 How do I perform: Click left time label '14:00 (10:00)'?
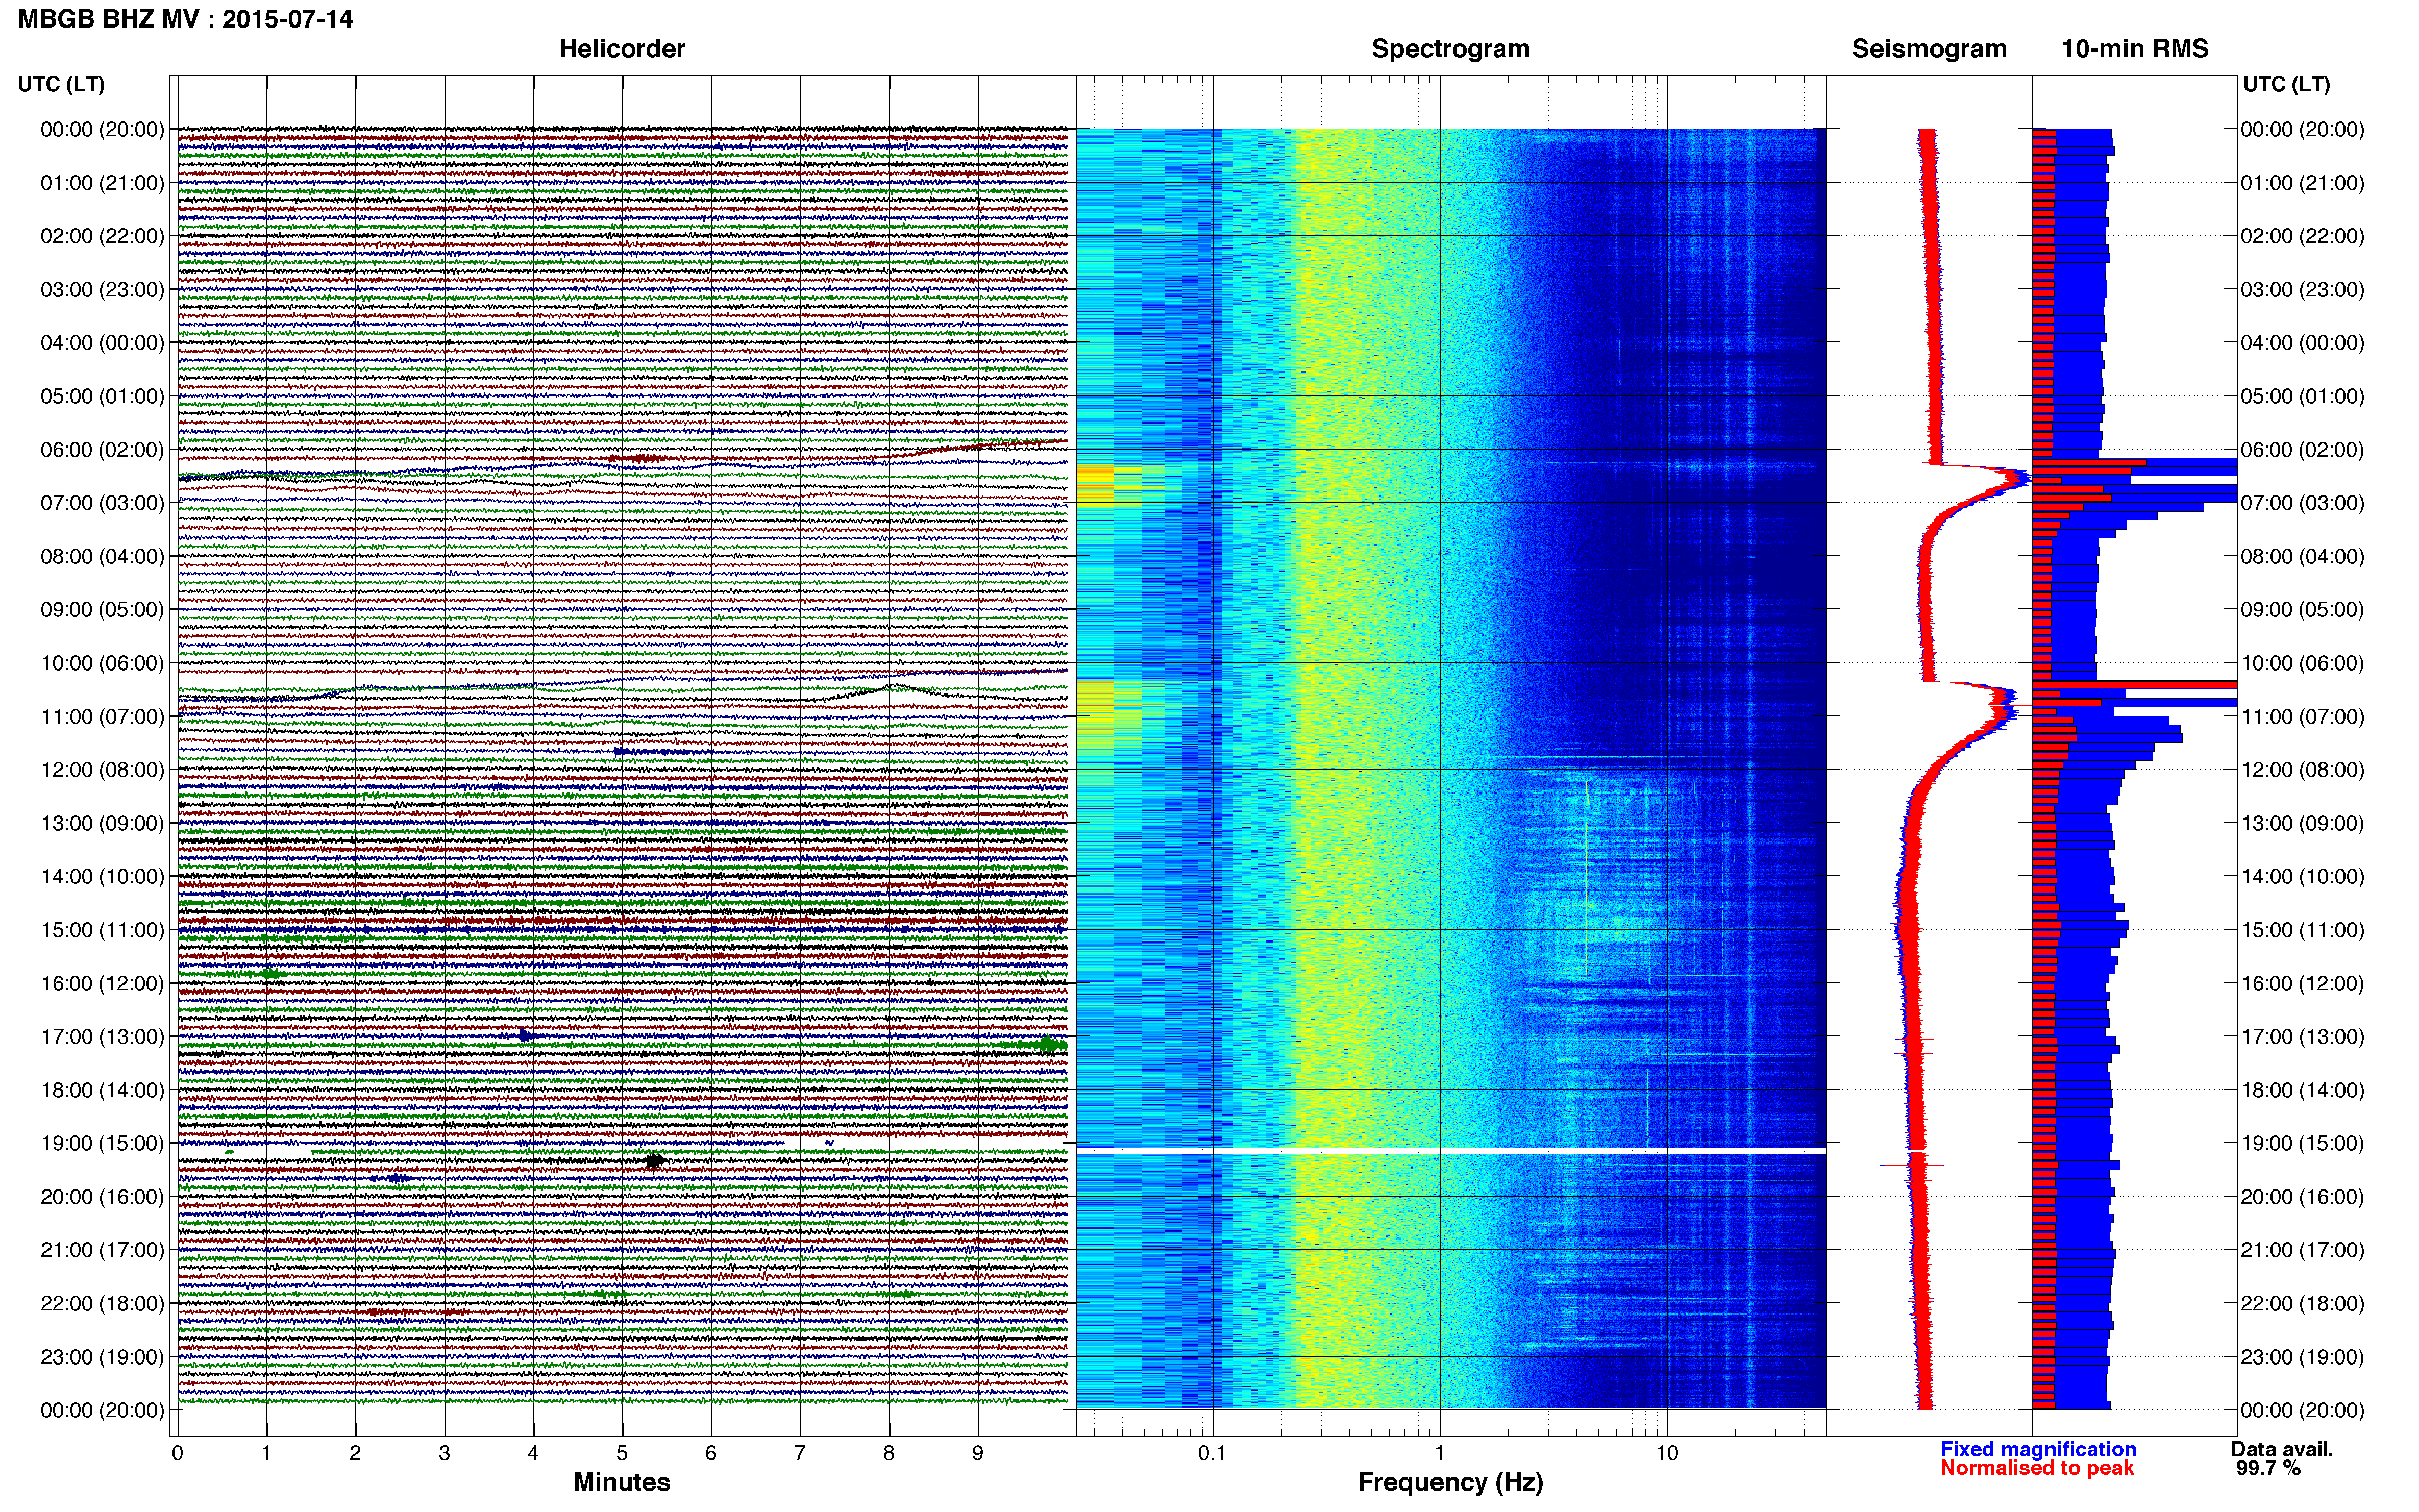coord(102,877)
